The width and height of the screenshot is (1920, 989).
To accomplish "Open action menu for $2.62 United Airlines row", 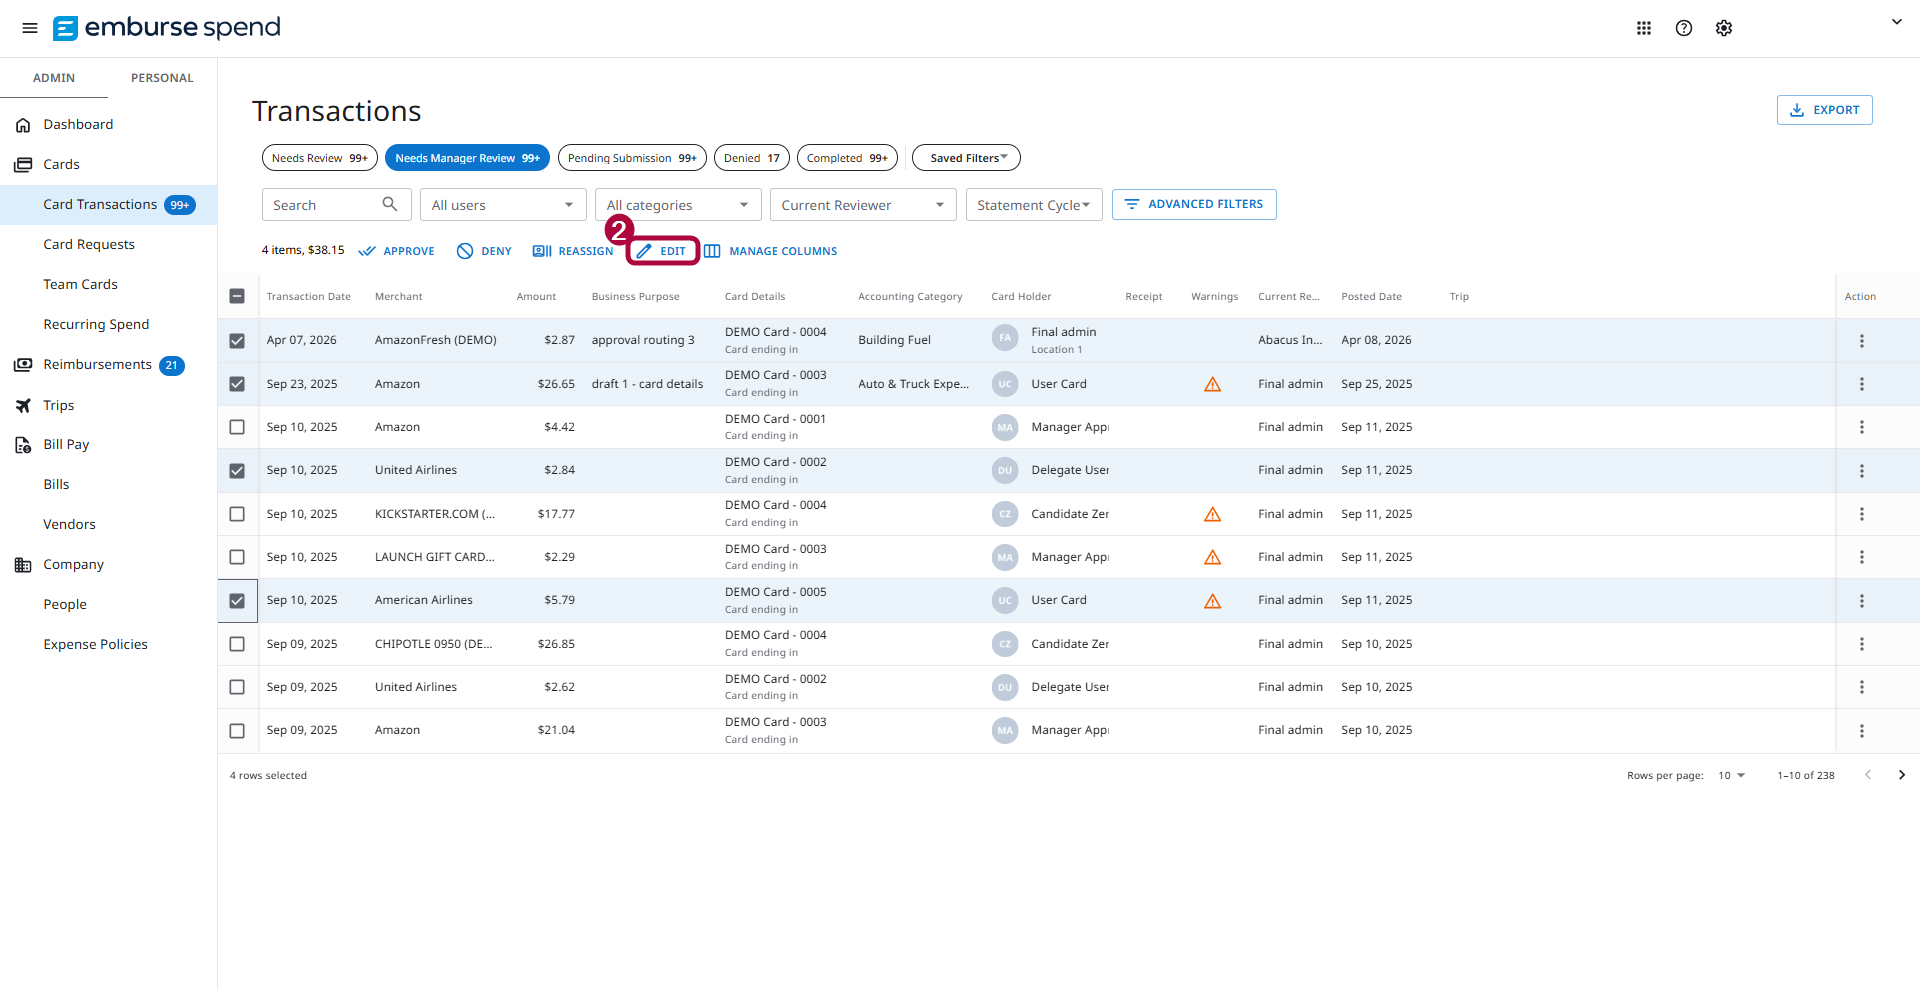I will (x=1862, y=687).
